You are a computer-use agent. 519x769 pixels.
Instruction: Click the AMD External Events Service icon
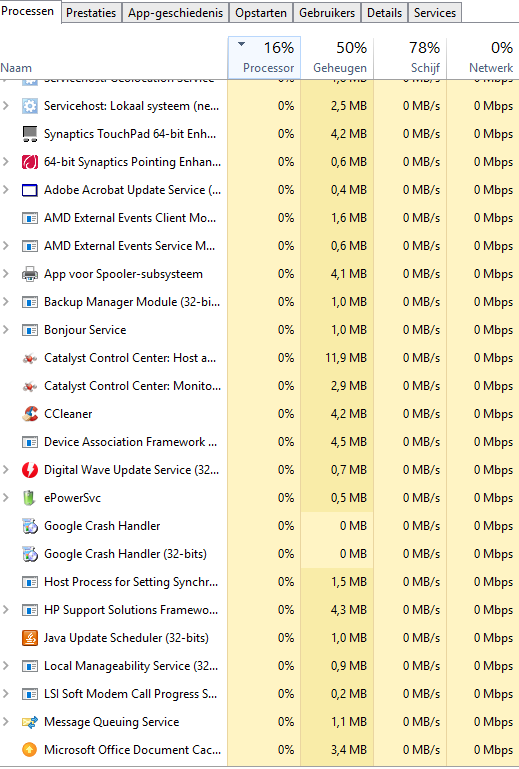[30, 246]
